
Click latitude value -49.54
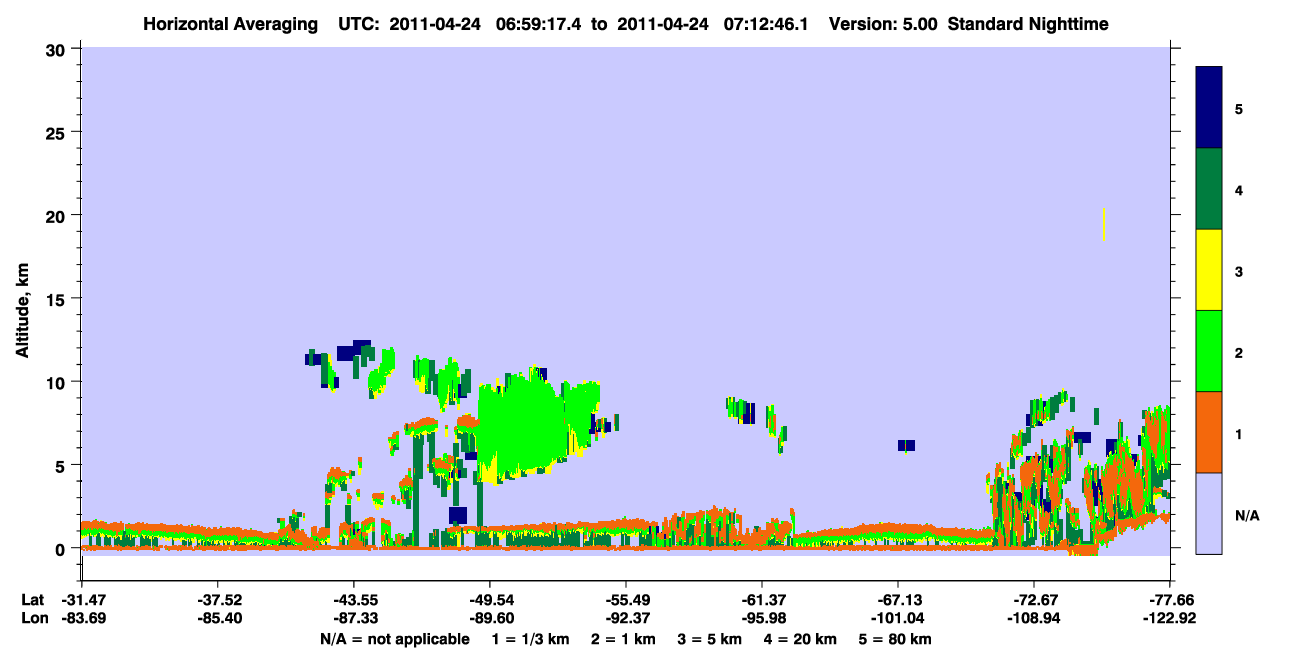(x=489, y=600)
